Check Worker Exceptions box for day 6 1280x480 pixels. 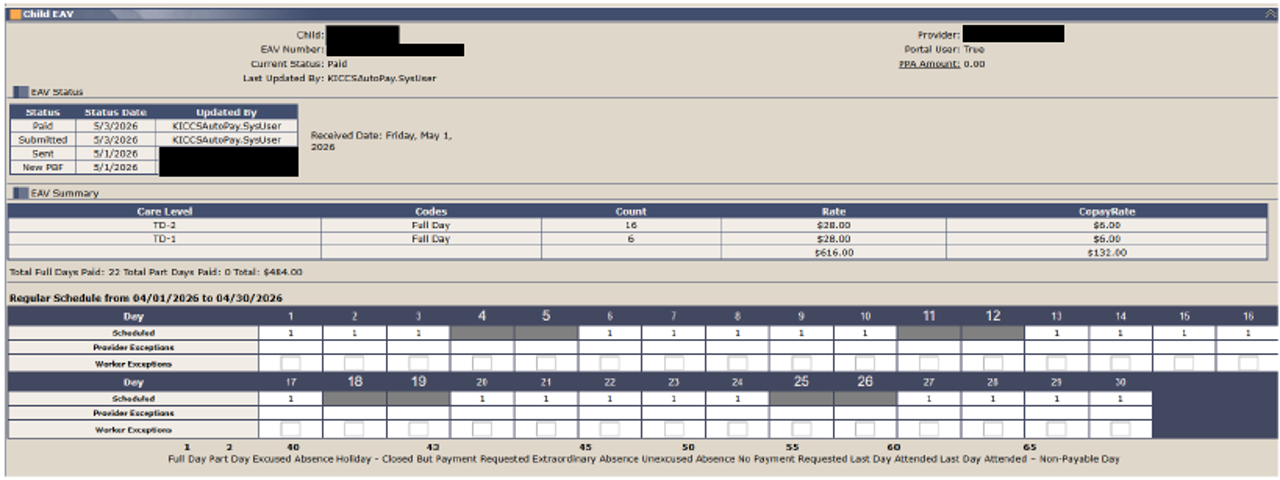tap(610, 364)
